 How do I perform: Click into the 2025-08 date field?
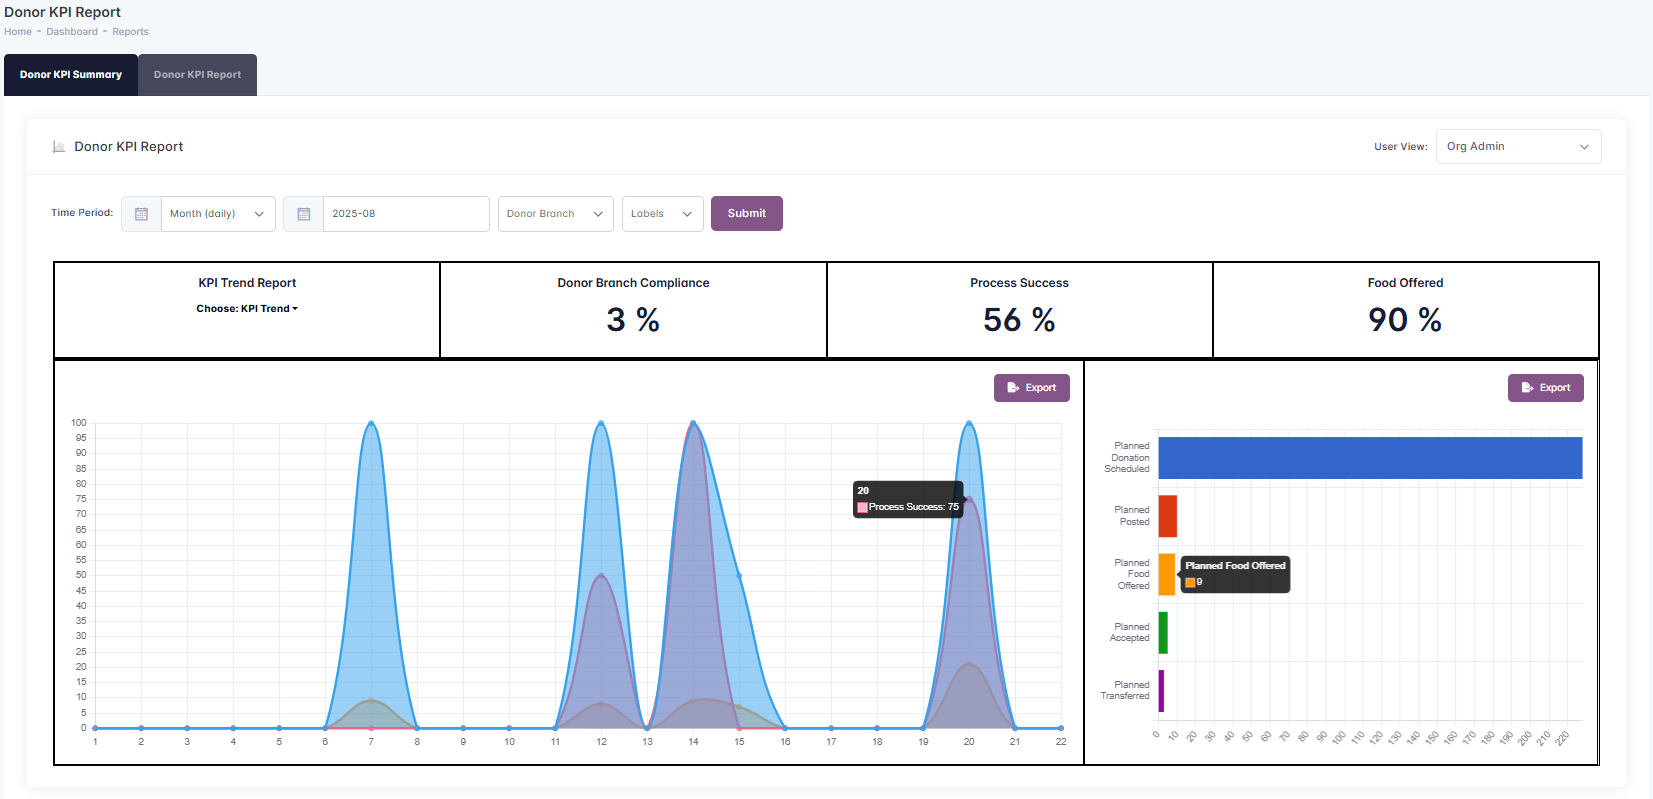click(405, 214)
